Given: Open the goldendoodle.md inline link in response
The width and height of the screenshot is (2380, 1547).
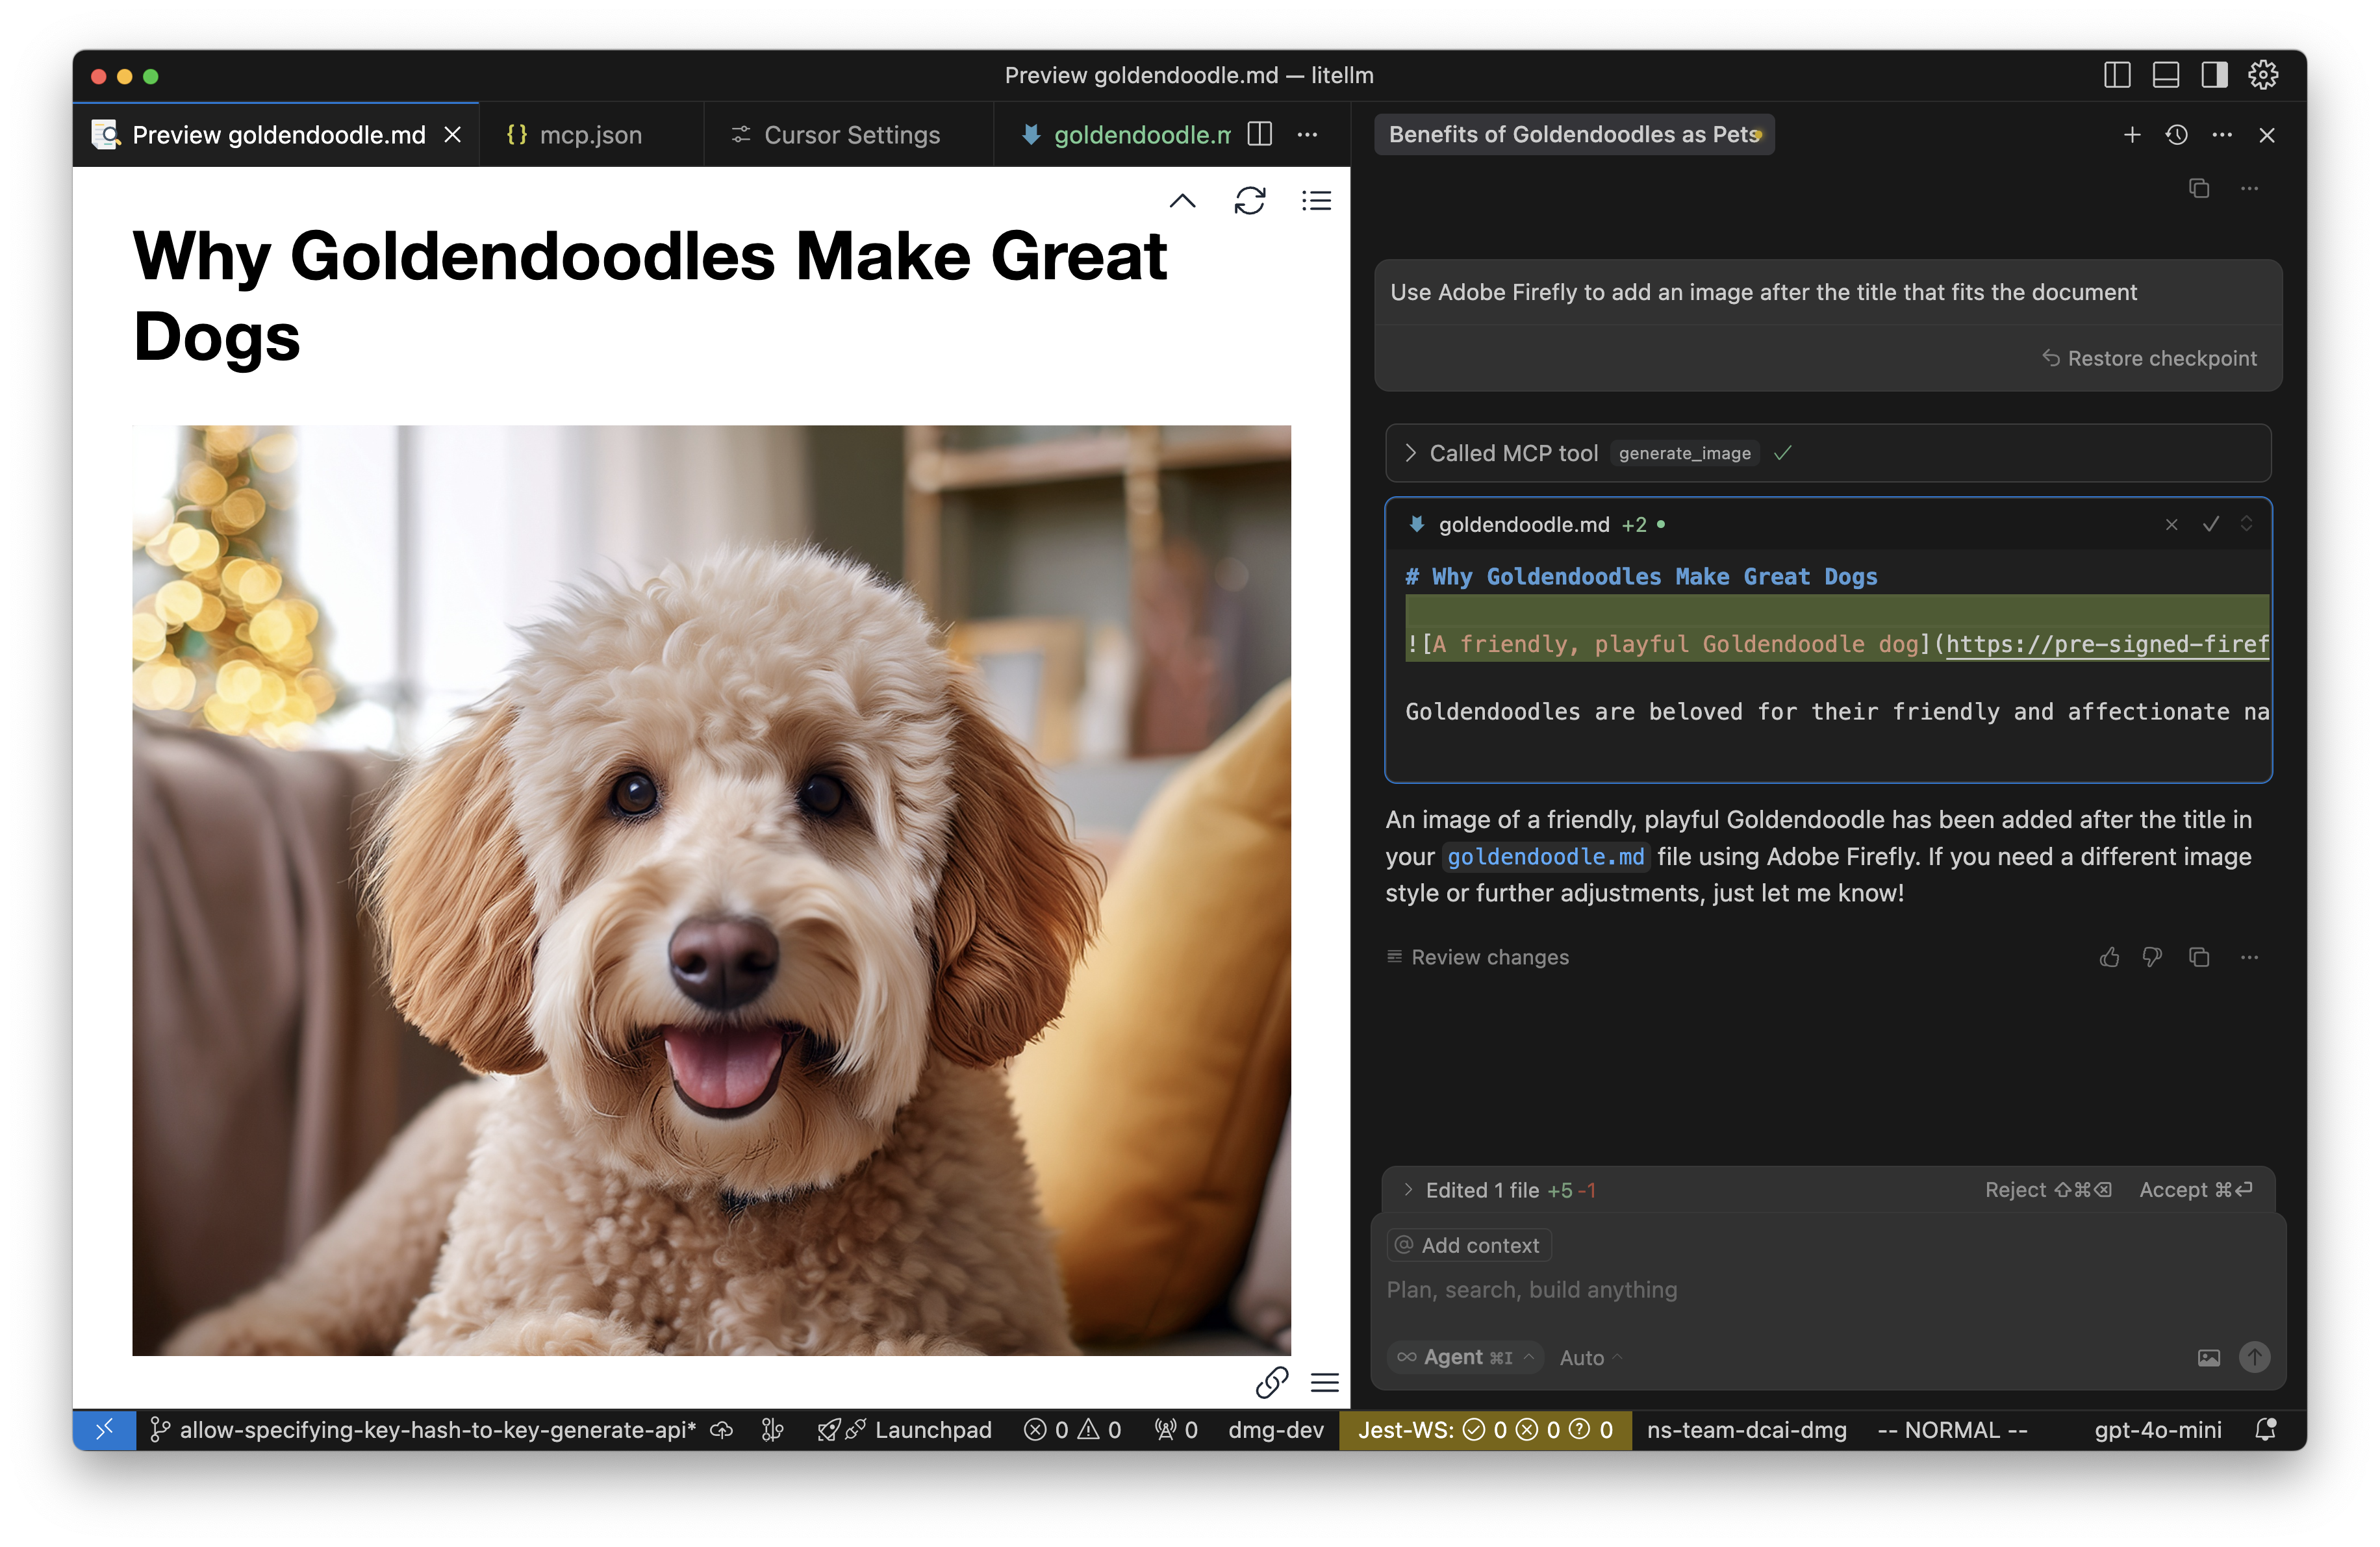Looking at the screenshot, I should pos(1545,857).
